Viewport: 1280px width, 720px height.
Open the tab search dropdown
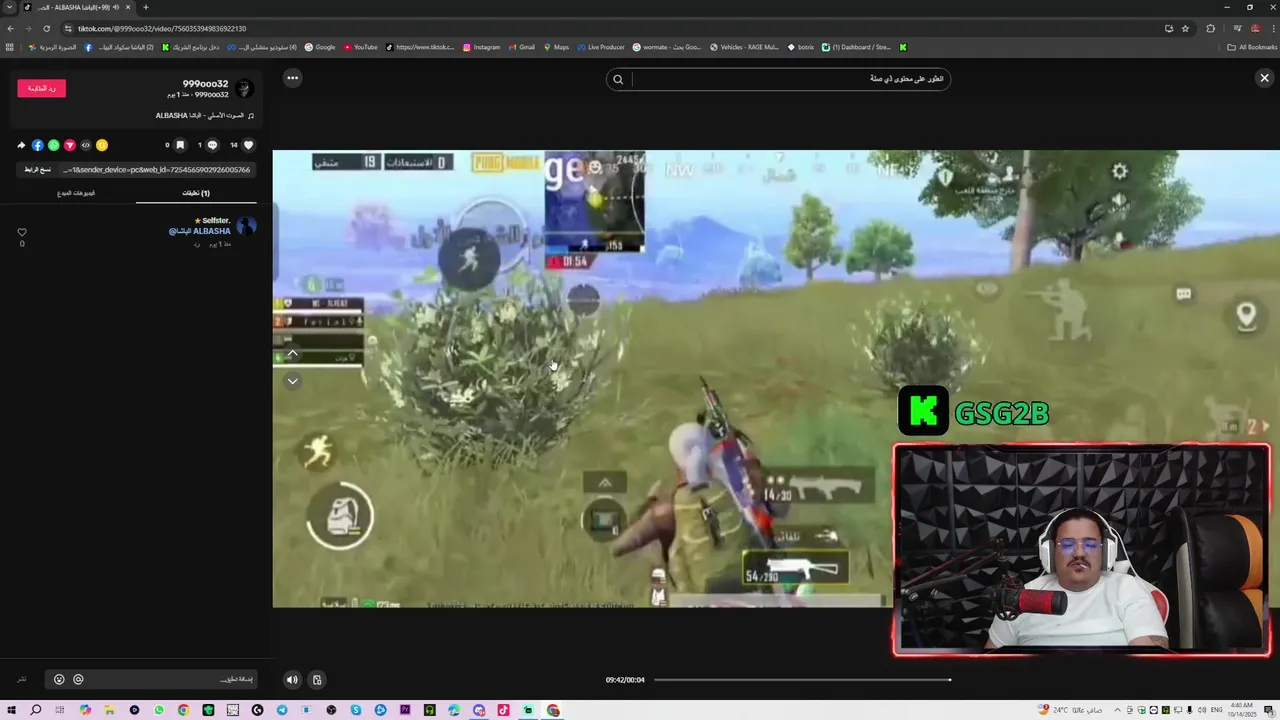coord(9,7)
